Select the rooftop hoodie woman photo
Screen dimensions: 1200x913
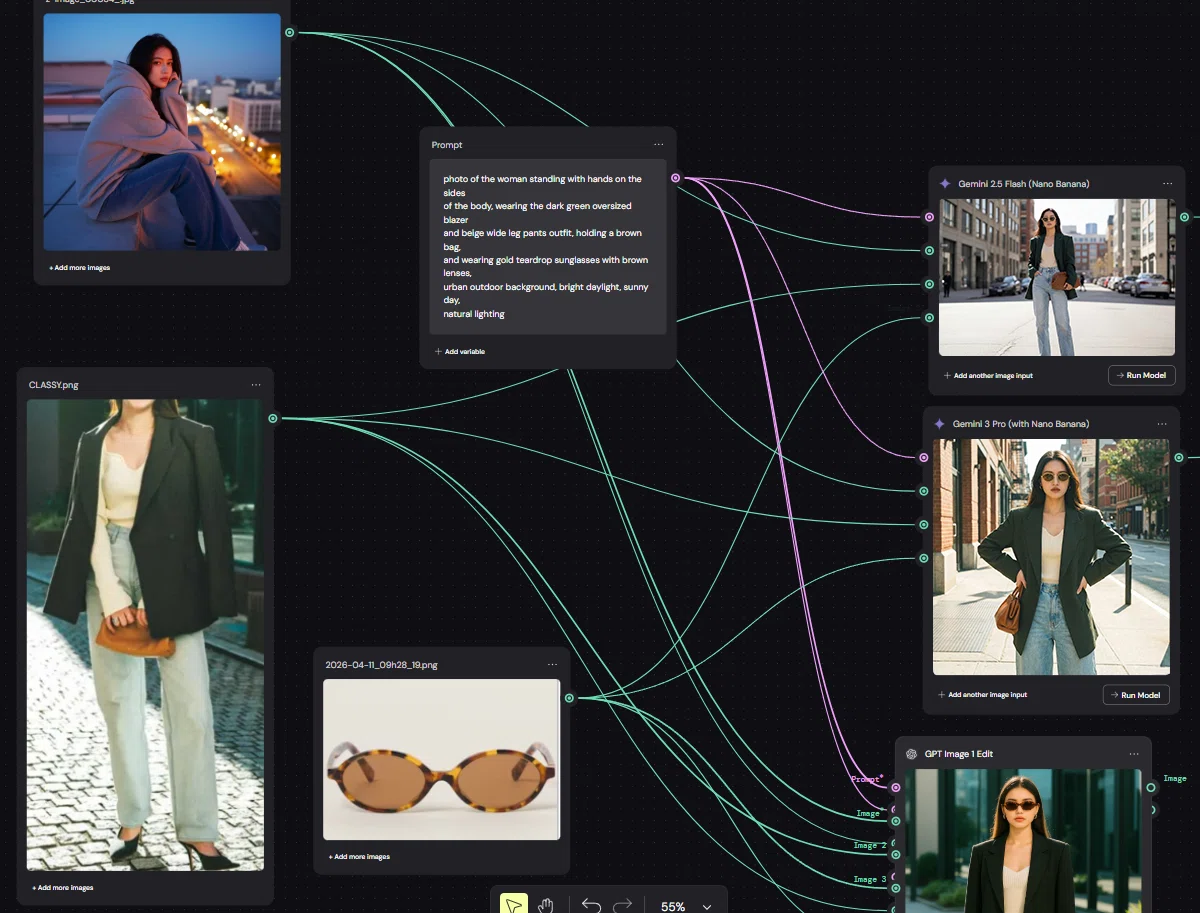(162, 132)
